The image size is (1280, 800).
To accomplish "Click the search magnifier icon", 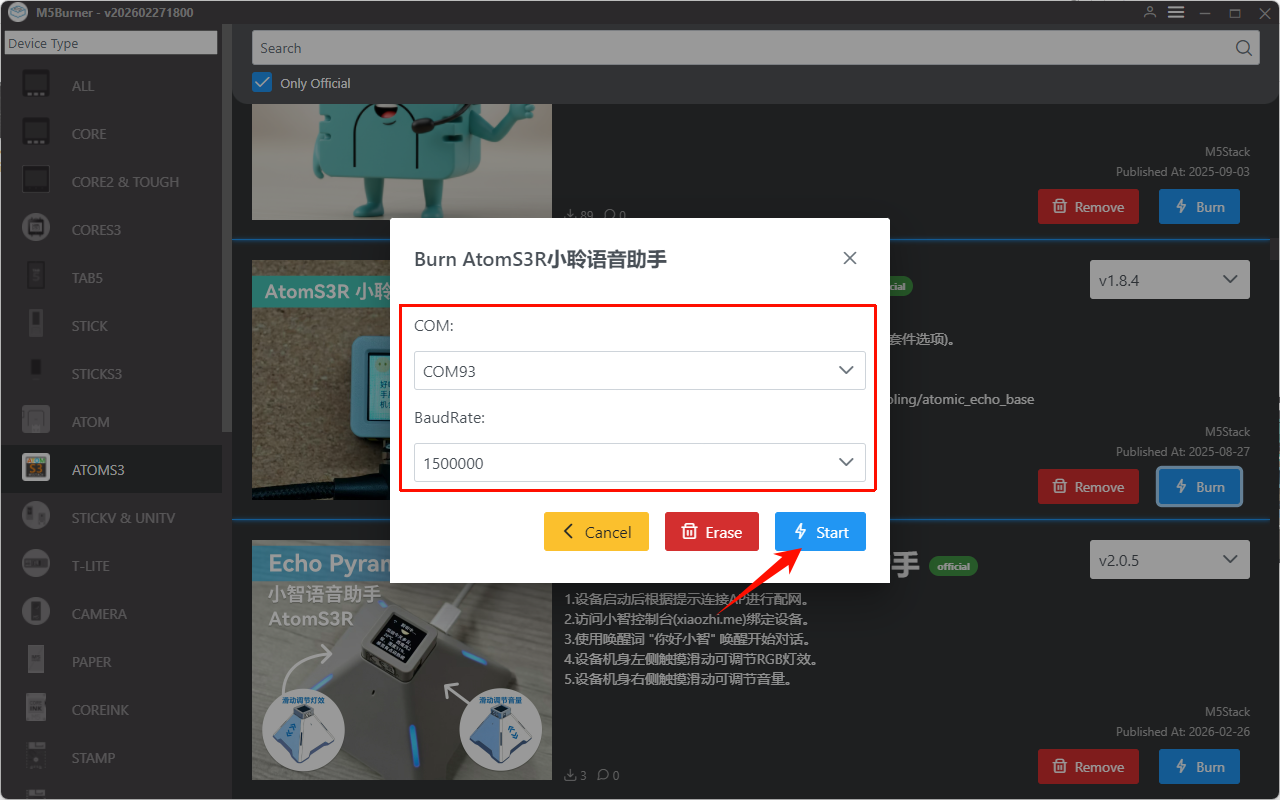I will point(1243,48).
